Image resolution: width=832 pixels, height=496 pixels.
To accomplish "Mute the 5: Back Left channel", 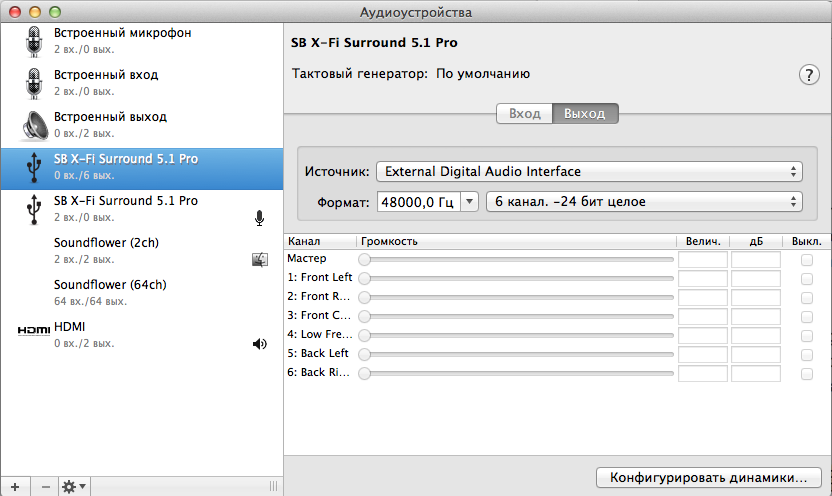I will point(807,354).
